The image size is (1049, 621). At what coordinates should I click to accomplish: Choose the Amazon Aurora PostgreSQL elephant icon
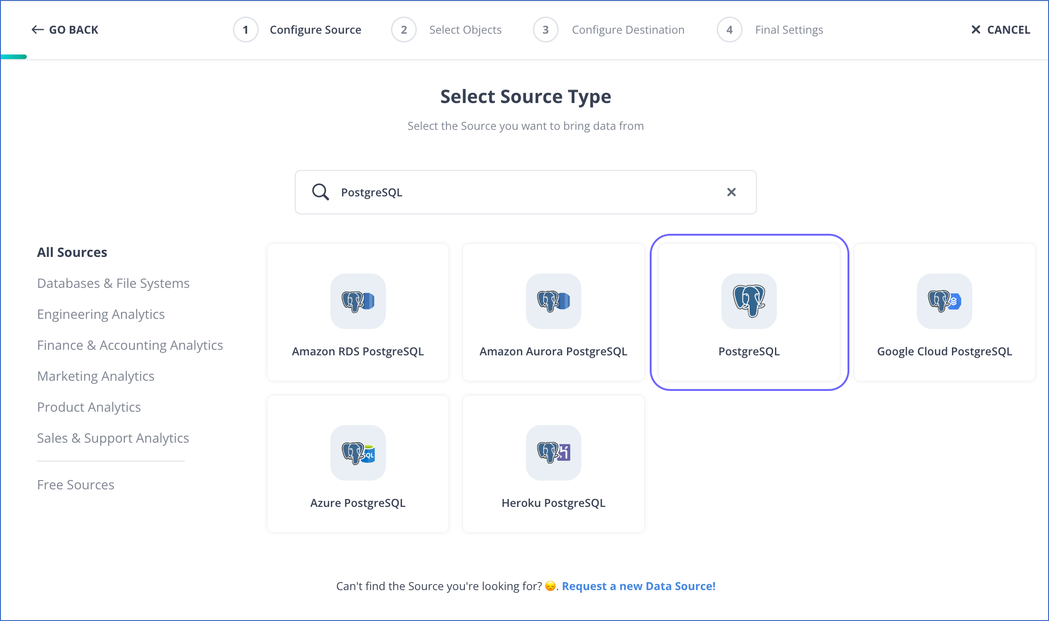(553, 301)
